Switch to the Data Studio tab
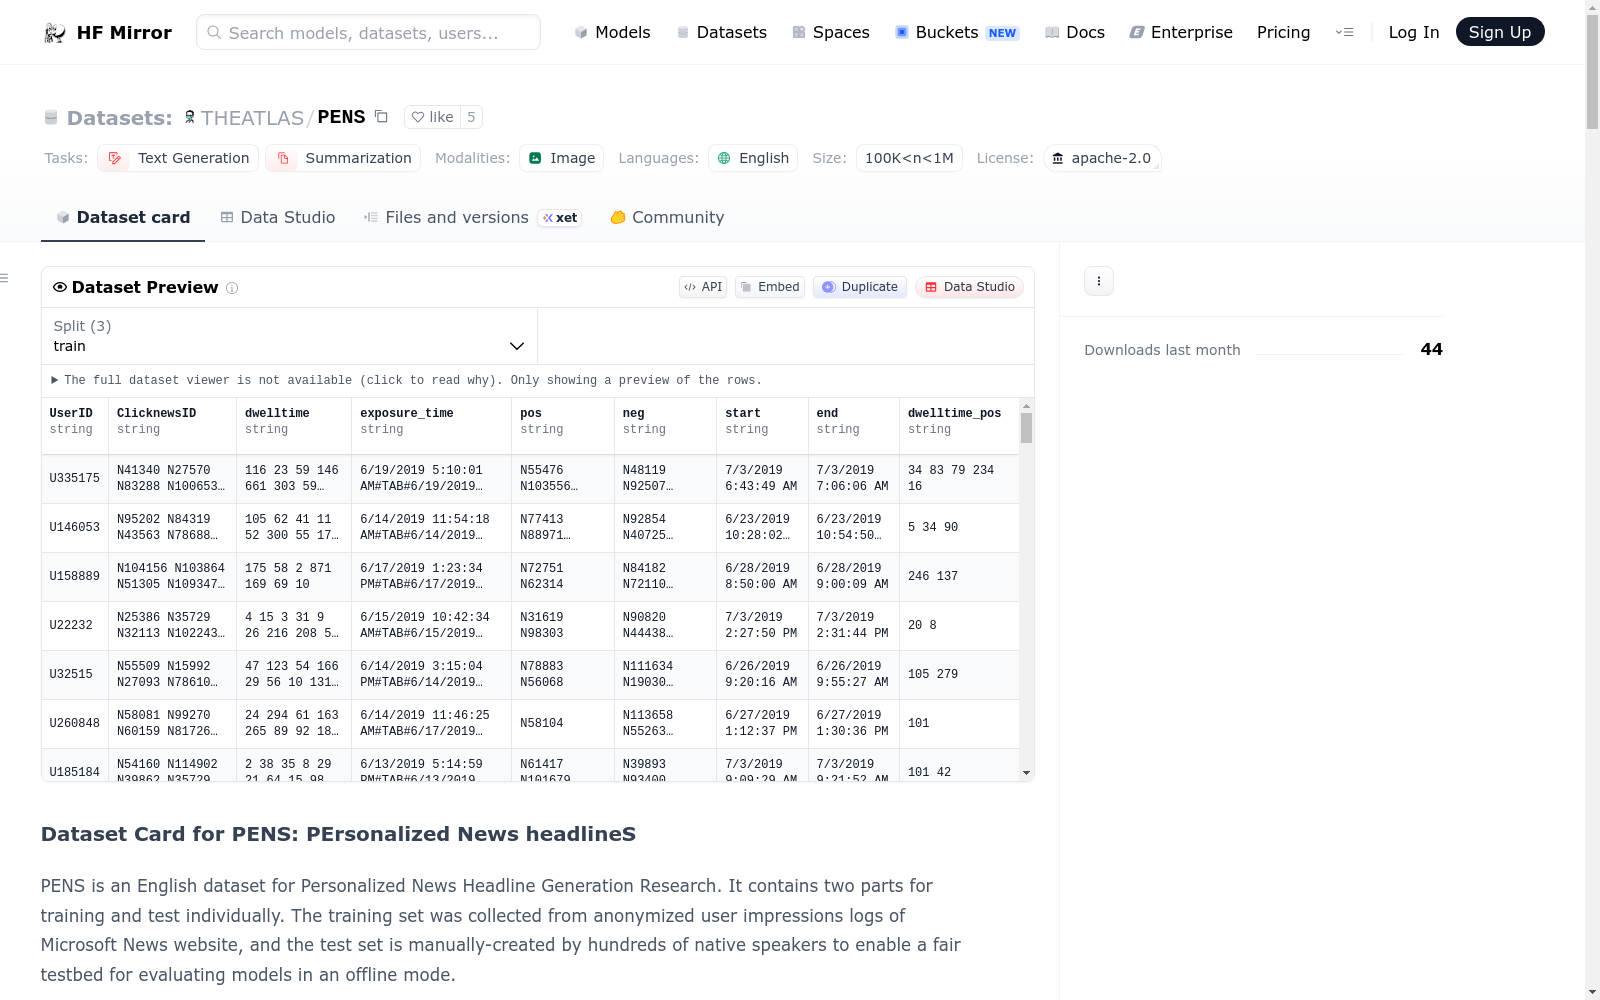The width and height of the screenshot is (1600, 1000). 278,218
